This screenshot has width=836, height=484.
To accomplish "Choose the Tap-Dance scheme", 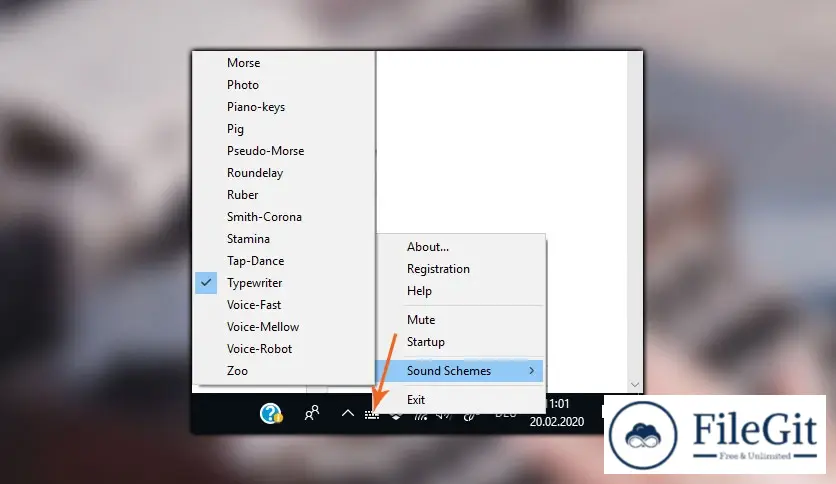I will point(284,261).
